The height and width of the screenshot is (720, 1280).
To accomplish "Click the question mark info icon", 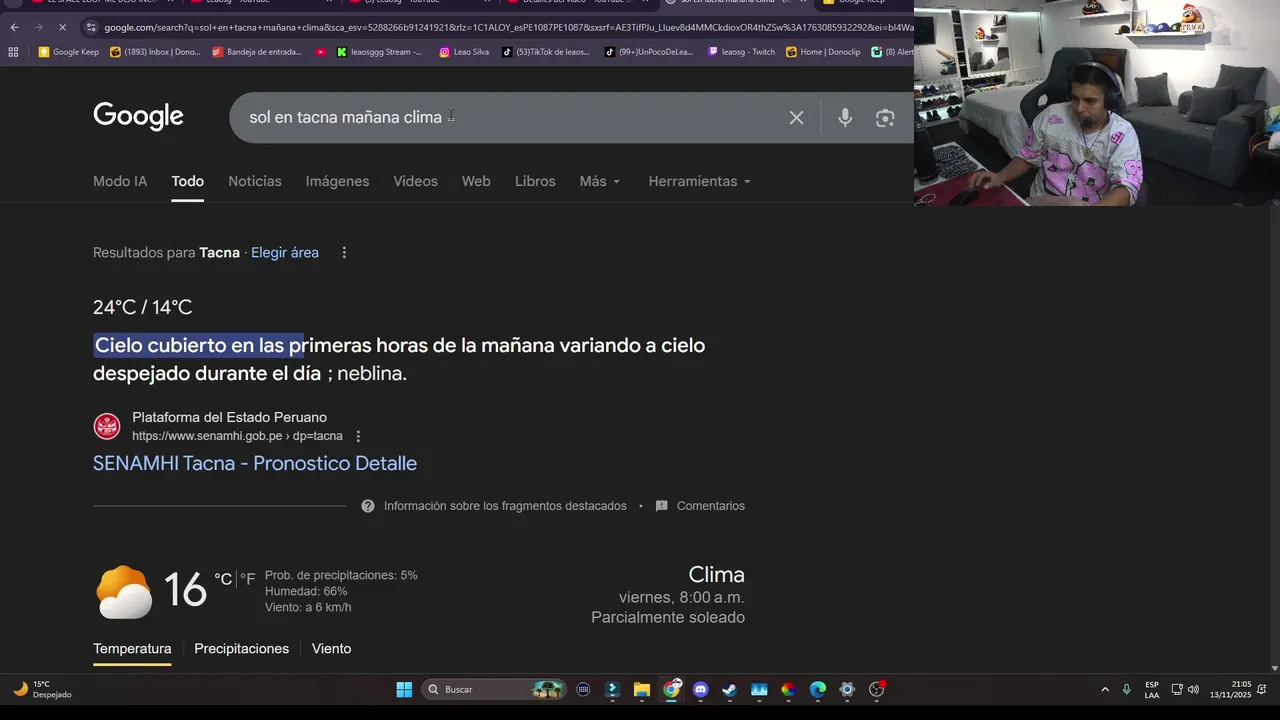I will click(x=368, y=506).
